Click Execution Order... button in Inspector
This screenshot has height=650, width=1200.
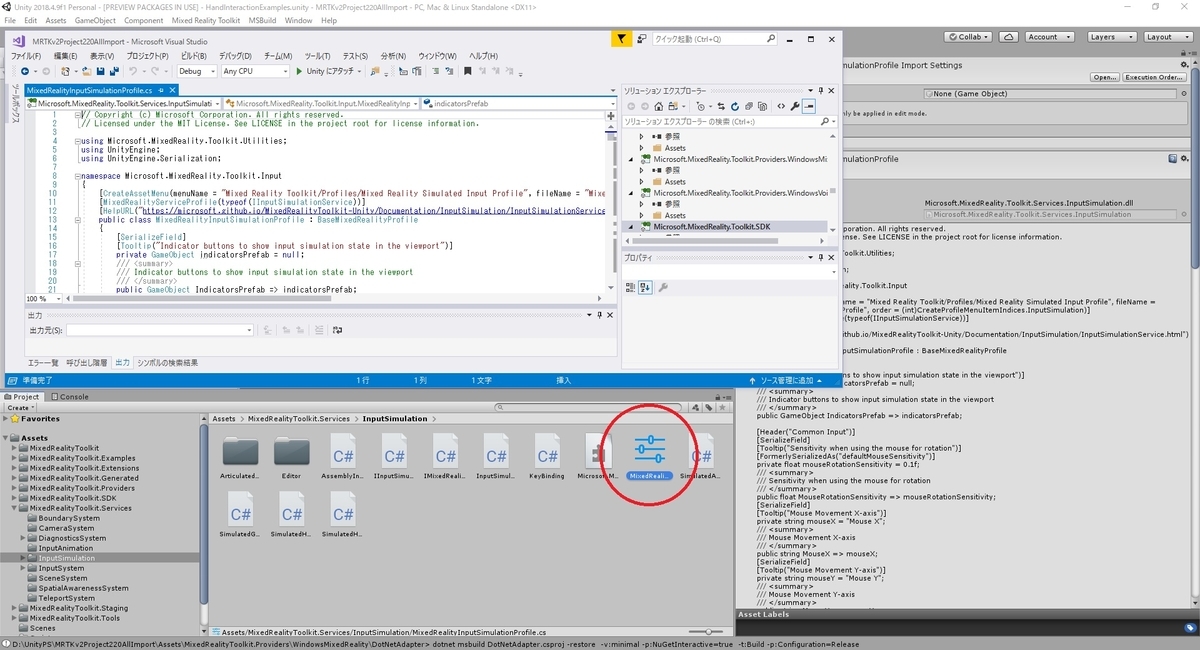tap(1155, 77)
